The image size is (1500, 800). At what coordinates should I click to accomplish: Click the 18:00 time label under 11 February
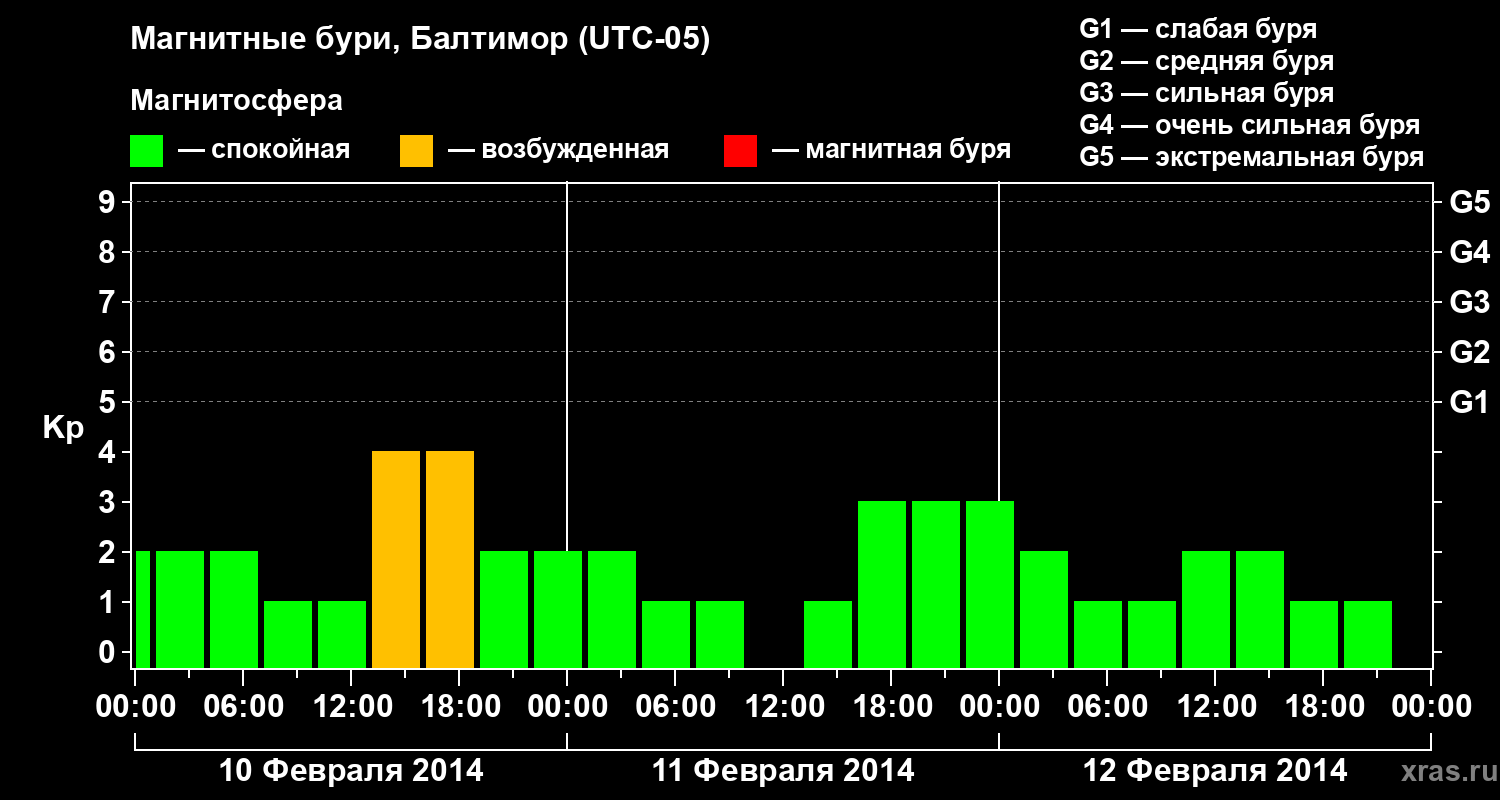click(x=891, y=706)
